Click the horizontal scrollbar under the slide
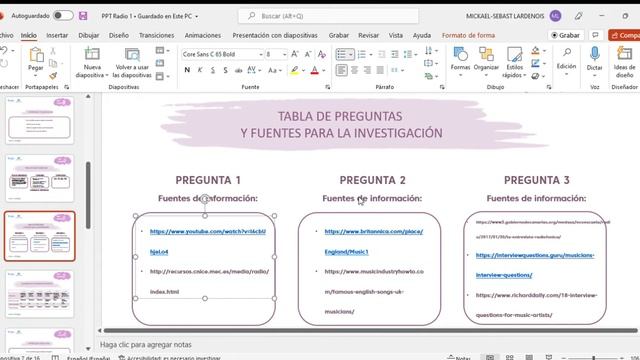The image size is (640, 360). point(370,331)
